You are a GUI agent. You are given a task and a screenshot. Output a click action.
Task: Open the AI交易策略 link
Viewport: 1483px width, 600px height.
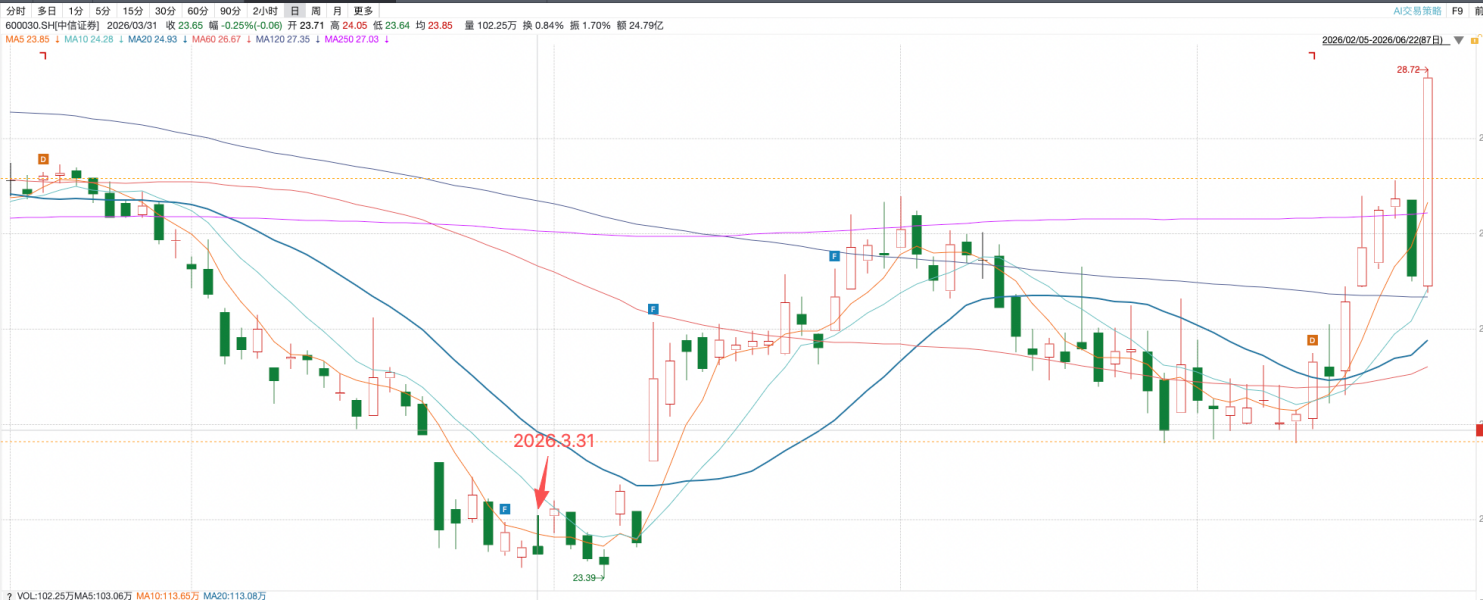(x=1418, y=10)
